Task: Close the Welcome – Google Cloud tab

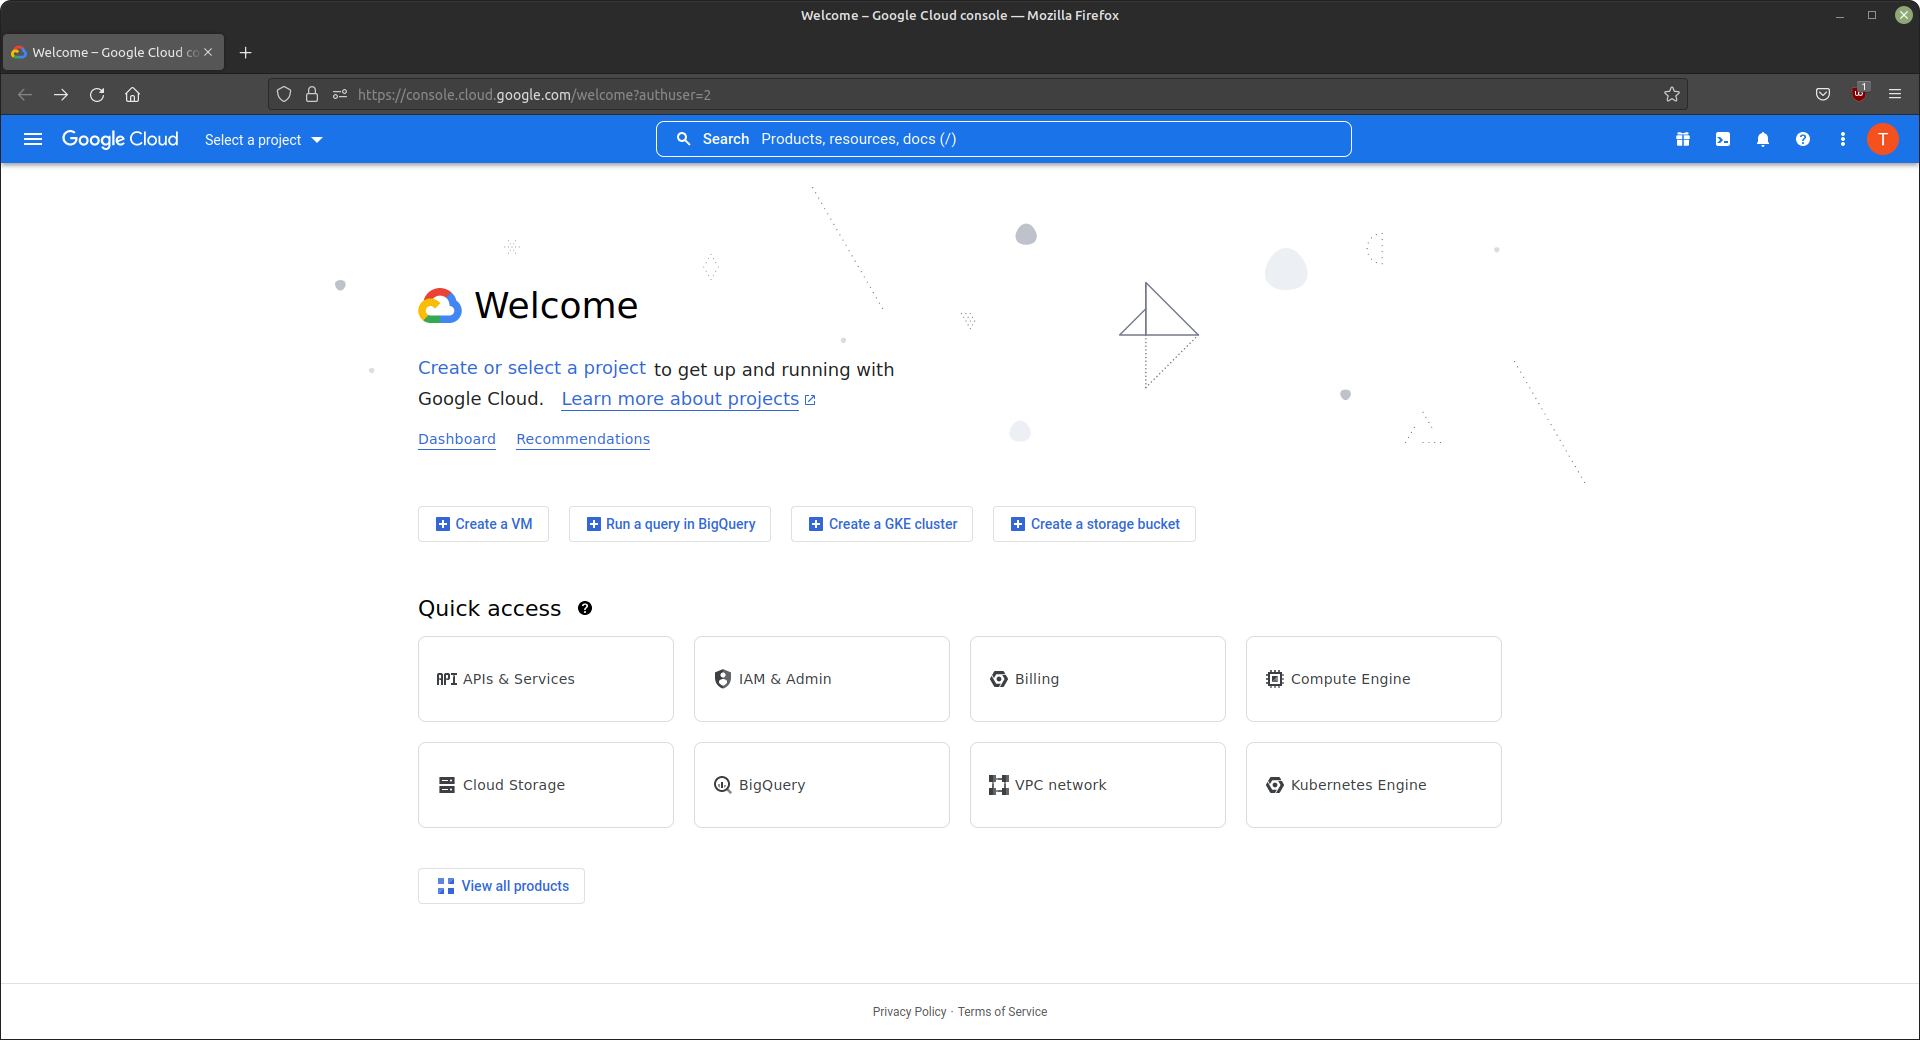Action: click(x=208, y=52)
